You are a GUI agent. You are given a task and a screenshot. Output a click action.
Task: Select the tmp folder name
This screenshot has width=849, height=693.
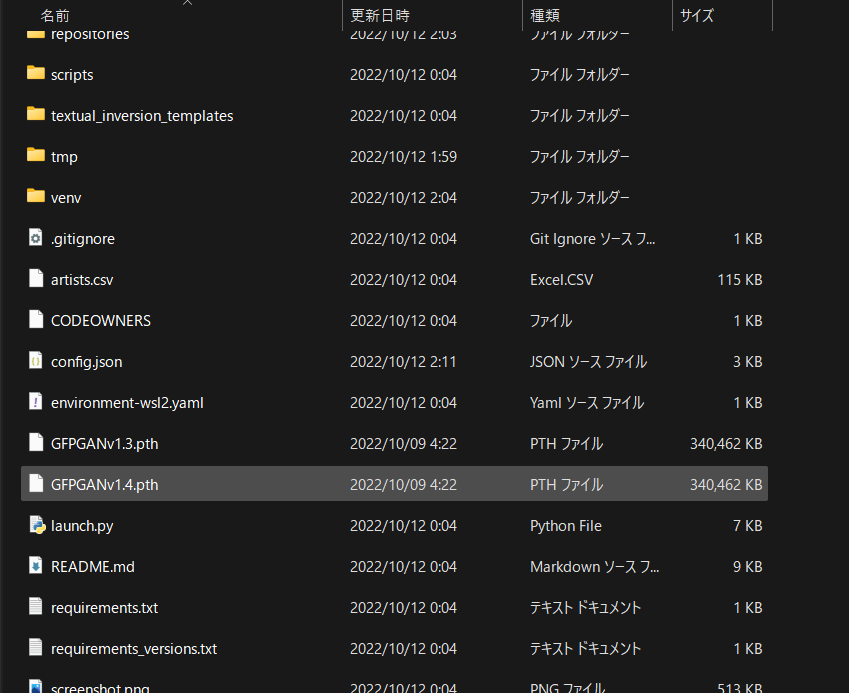[x=64, y=157]
